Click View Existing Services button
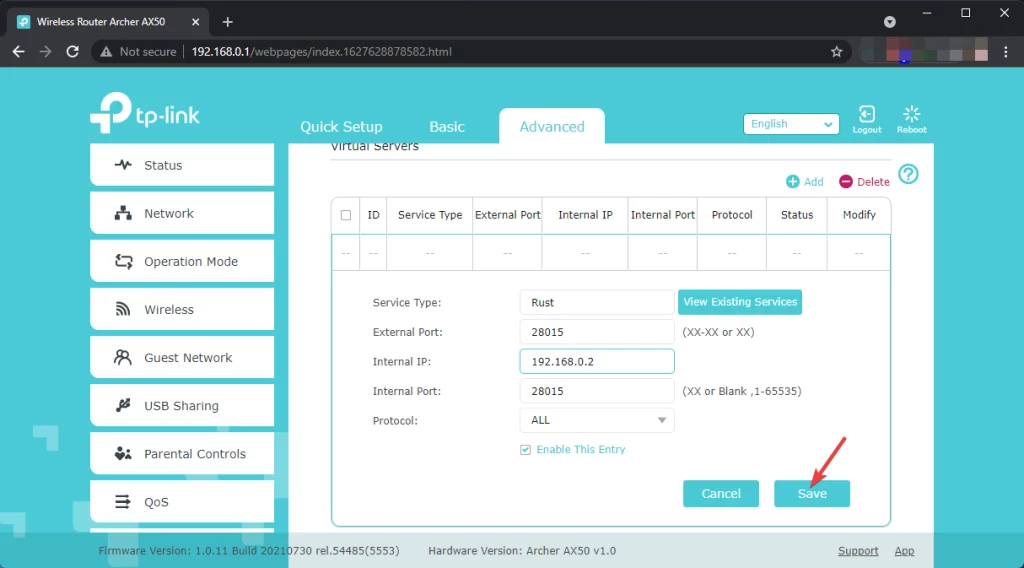 pos(740,302)
